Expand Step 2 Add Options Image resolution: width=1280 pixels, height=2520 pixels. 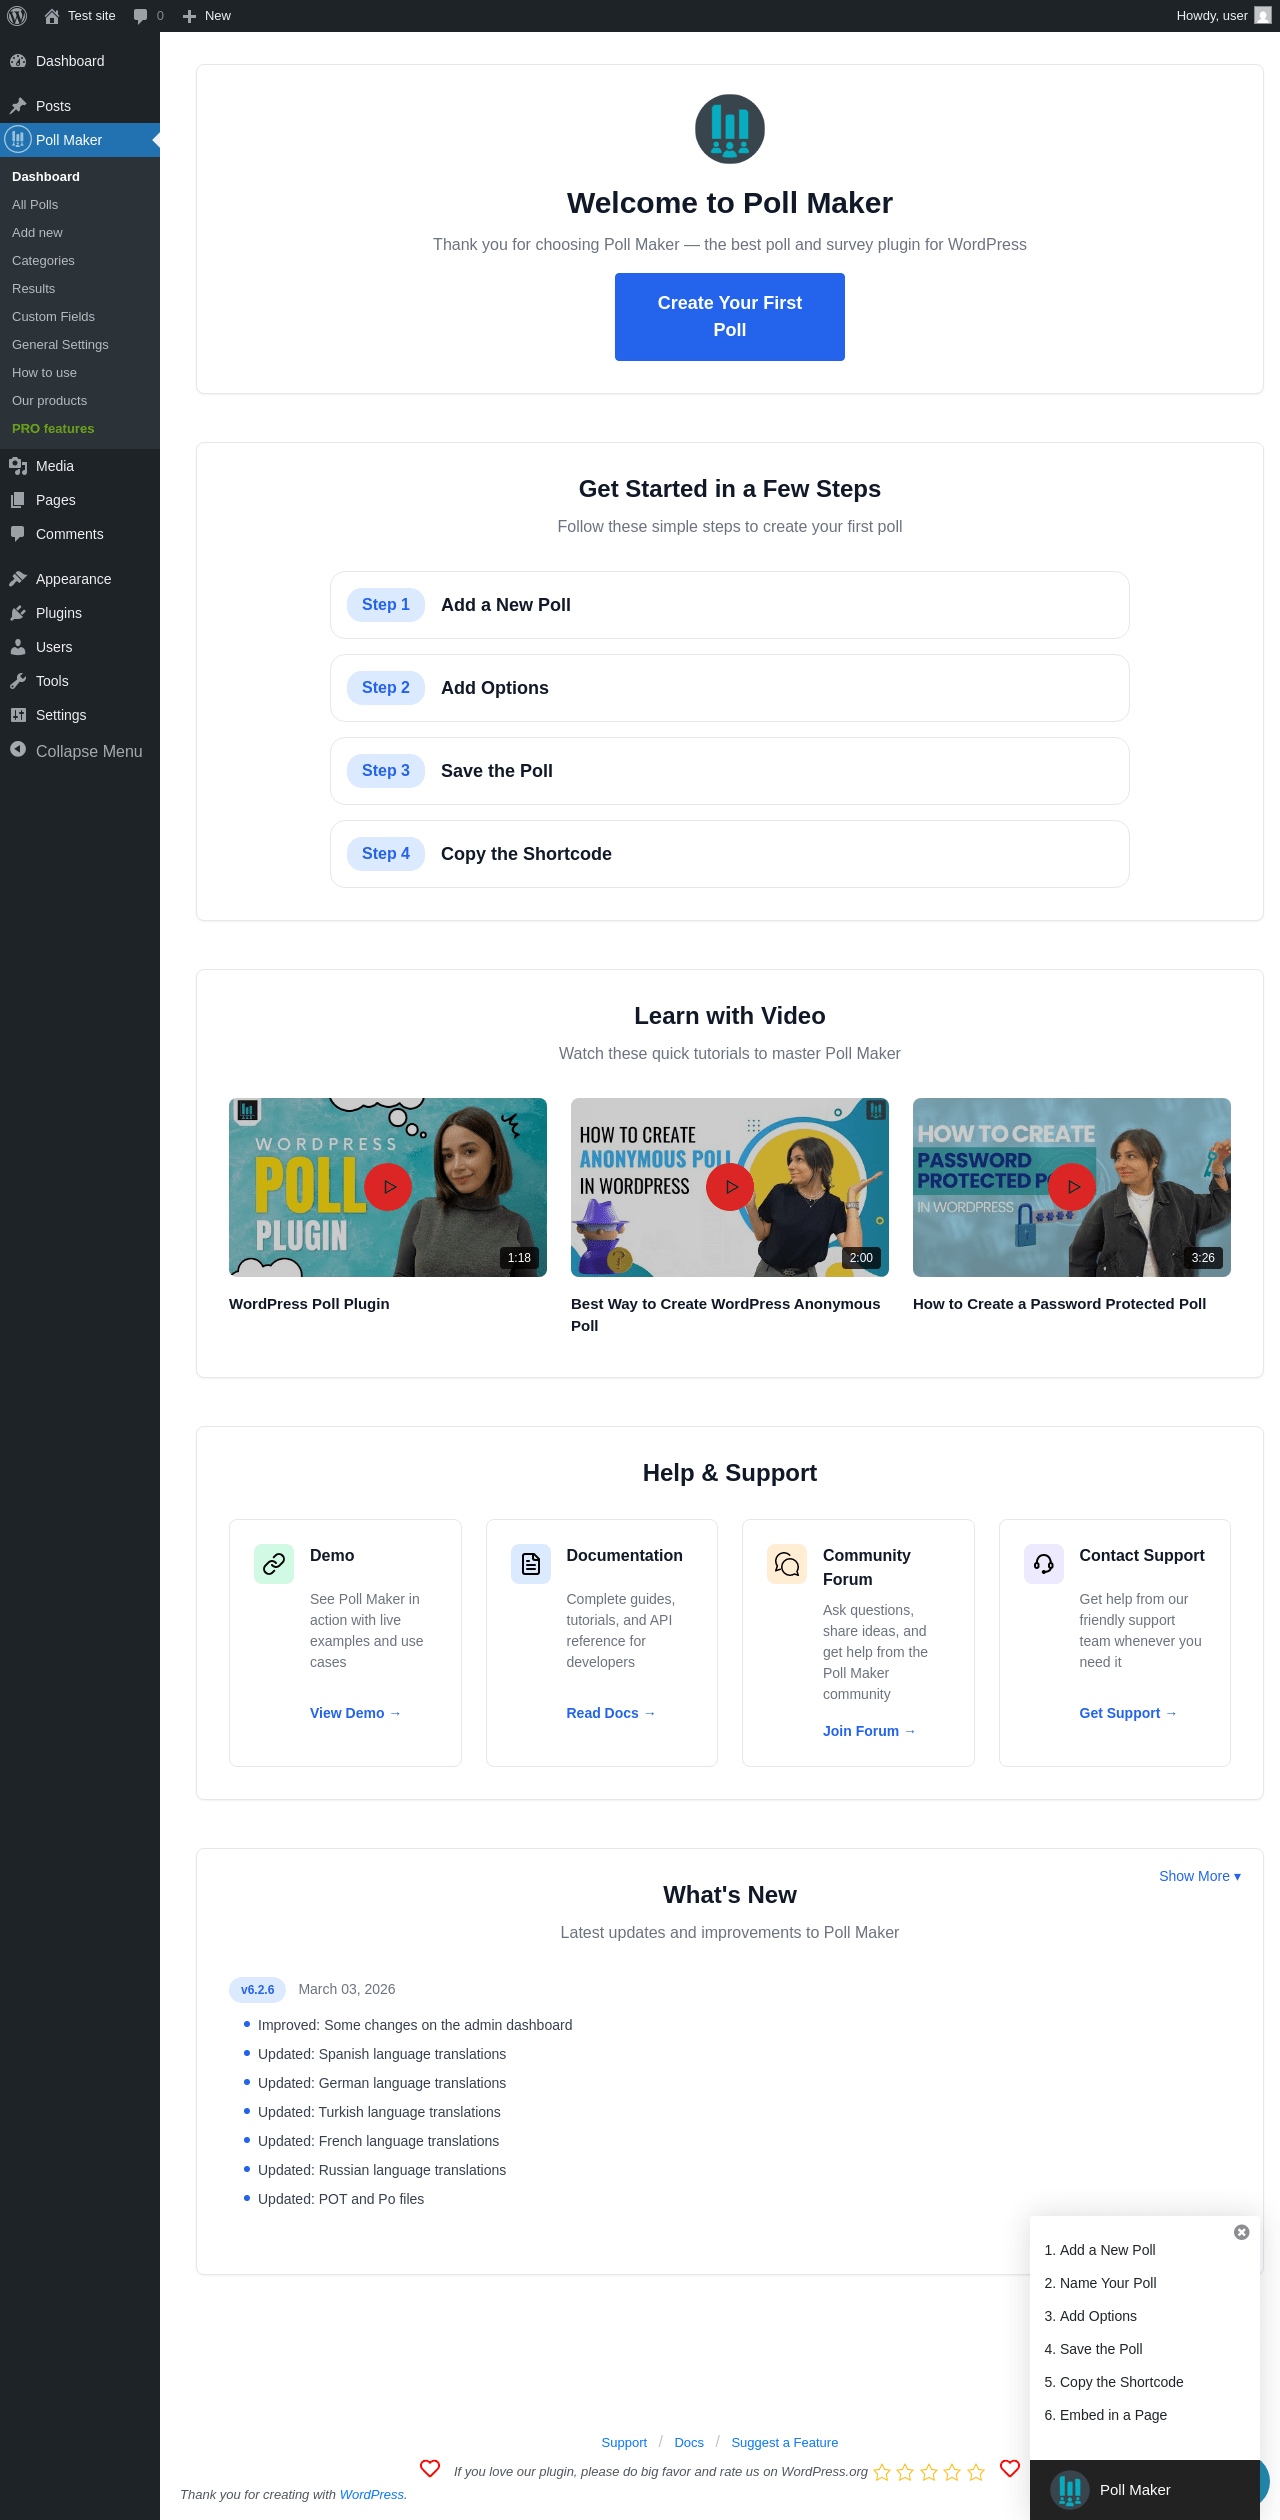click(730, 688)
